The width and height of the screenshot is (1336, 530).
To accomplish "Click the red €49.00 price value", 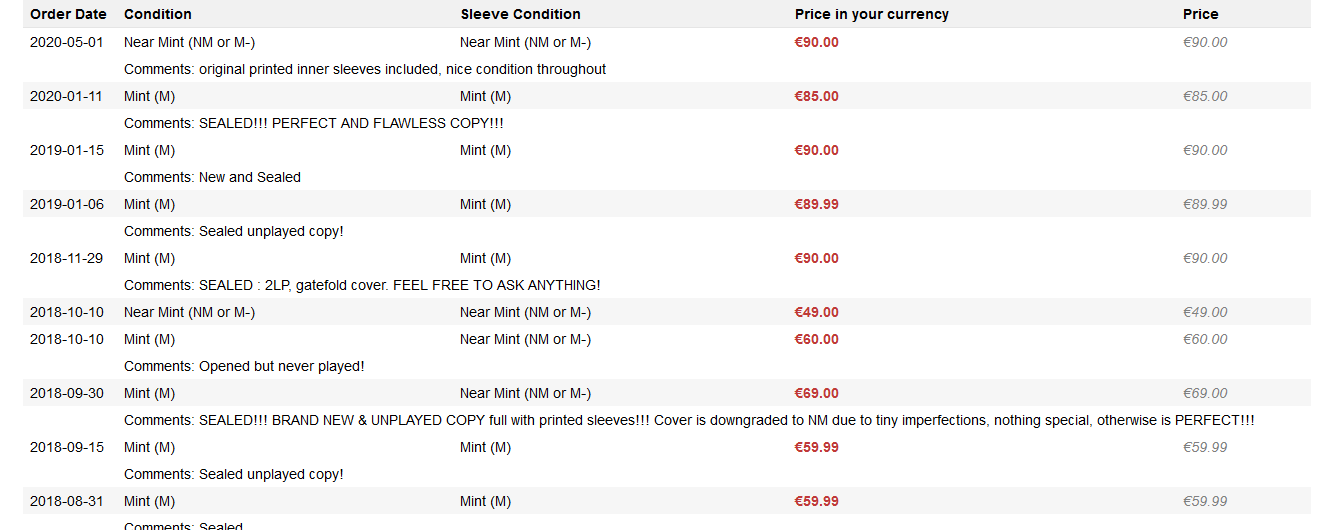I will (x=816, y=312).
